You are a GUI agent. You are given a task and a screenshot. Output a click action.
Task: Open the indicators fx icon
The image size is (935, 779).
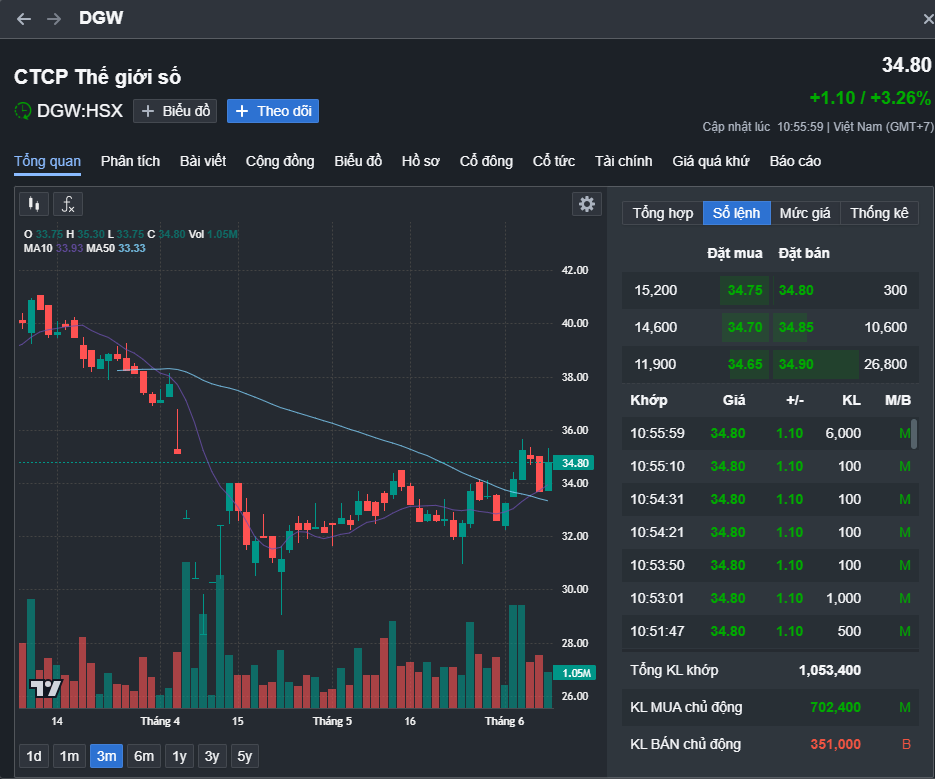click(68, 205)
